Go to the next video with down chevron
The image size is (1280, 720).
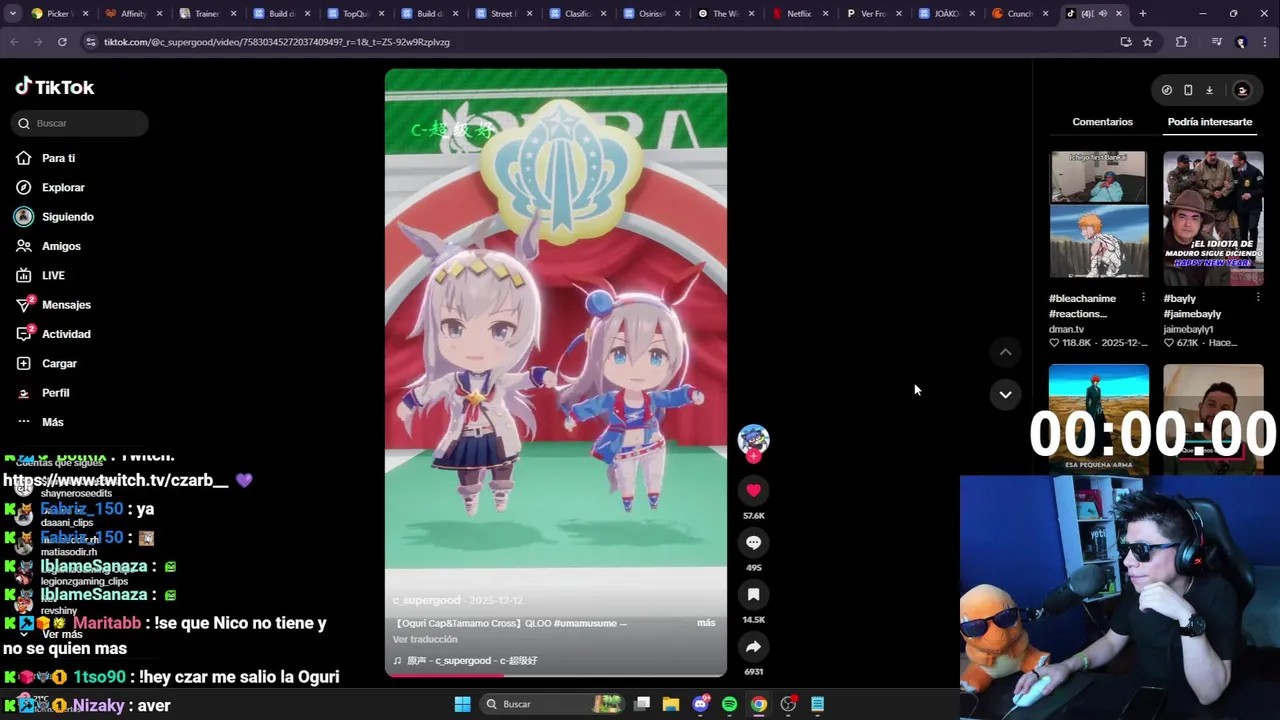pos(1005,394)
